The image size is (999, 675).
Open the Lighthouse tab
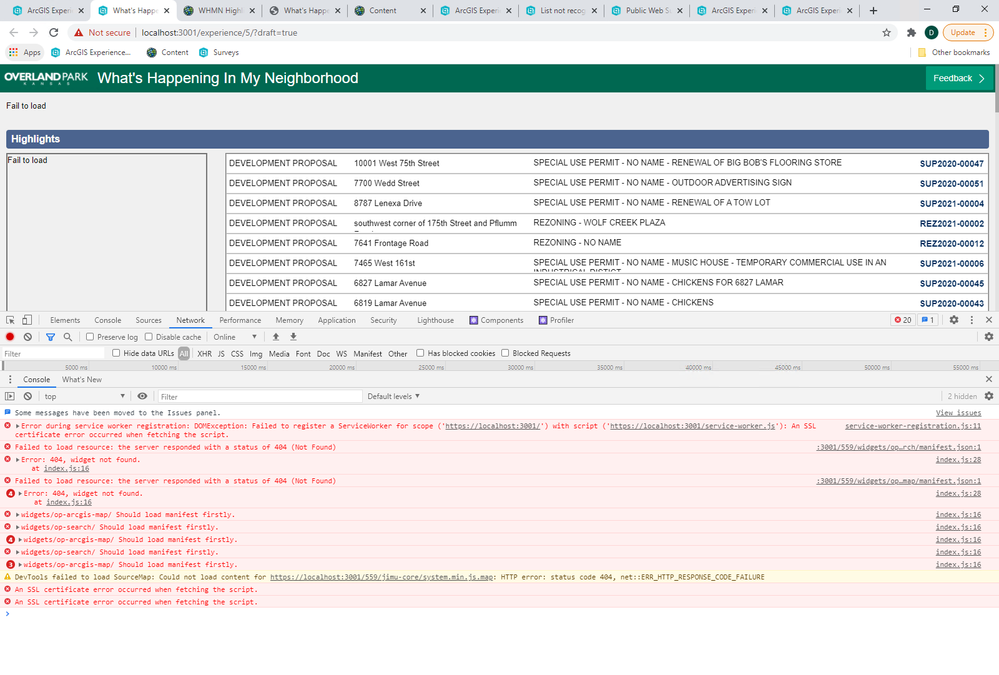coord(435,320)
